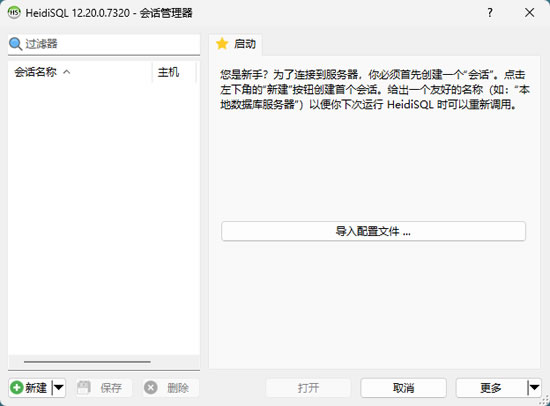This screenshot has height=406, width=550.
Task: Expand the dropdown arrow next to 新建
Action: click(59, 388)
